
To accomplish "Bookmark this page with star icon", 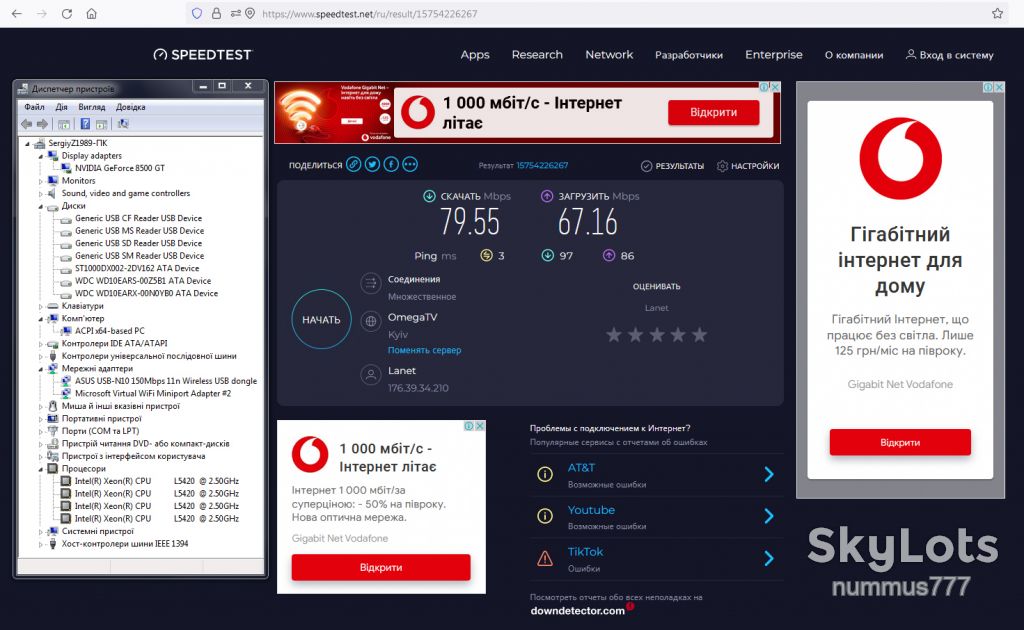I will coord(997,14).
